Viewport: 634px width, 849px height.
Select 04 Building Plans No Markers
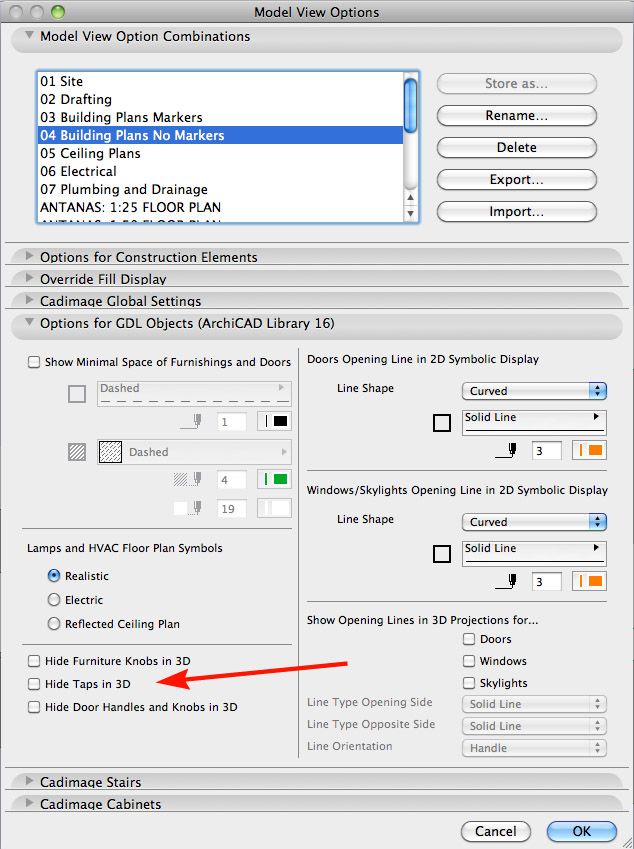pyautogui.click(x=220, y=135)
